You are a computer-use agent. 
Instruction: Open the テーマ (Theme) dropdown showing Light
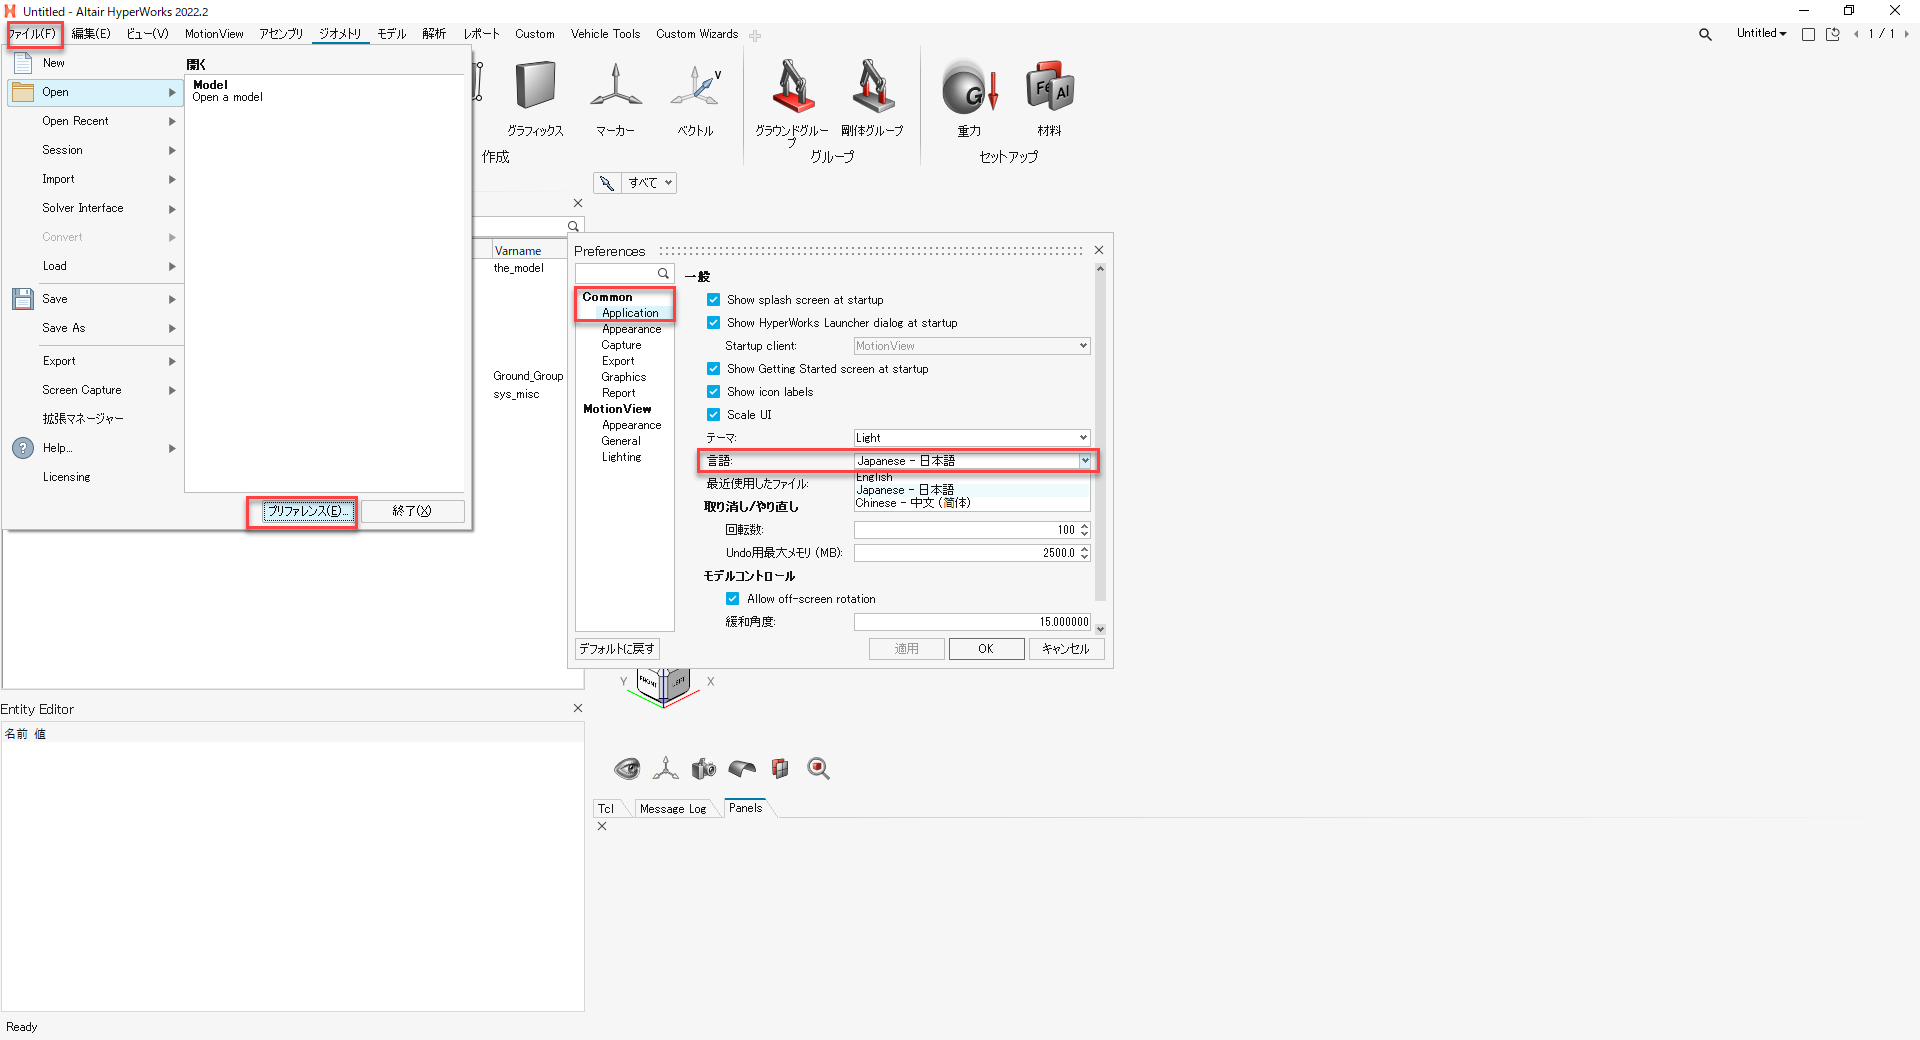[1083, 437]
